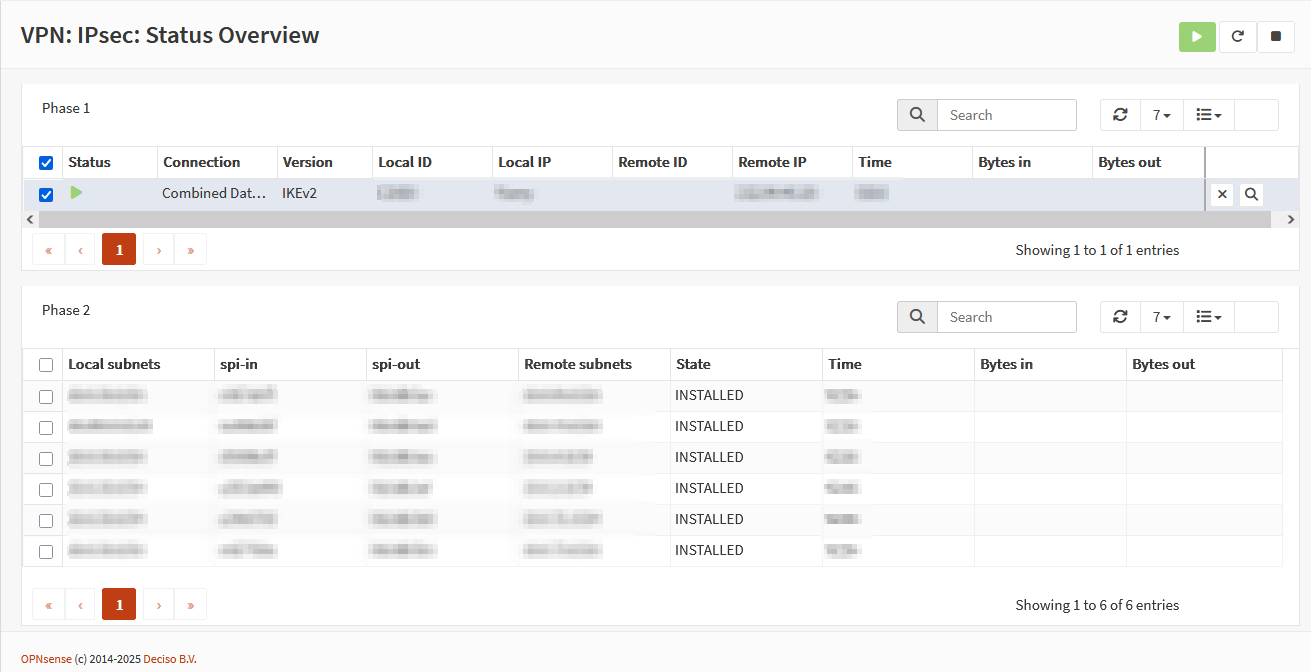Disconnect the Combined Dat... tunnel via X icon
Screen dimensions: 1311x672
(x=1221, y=195)
